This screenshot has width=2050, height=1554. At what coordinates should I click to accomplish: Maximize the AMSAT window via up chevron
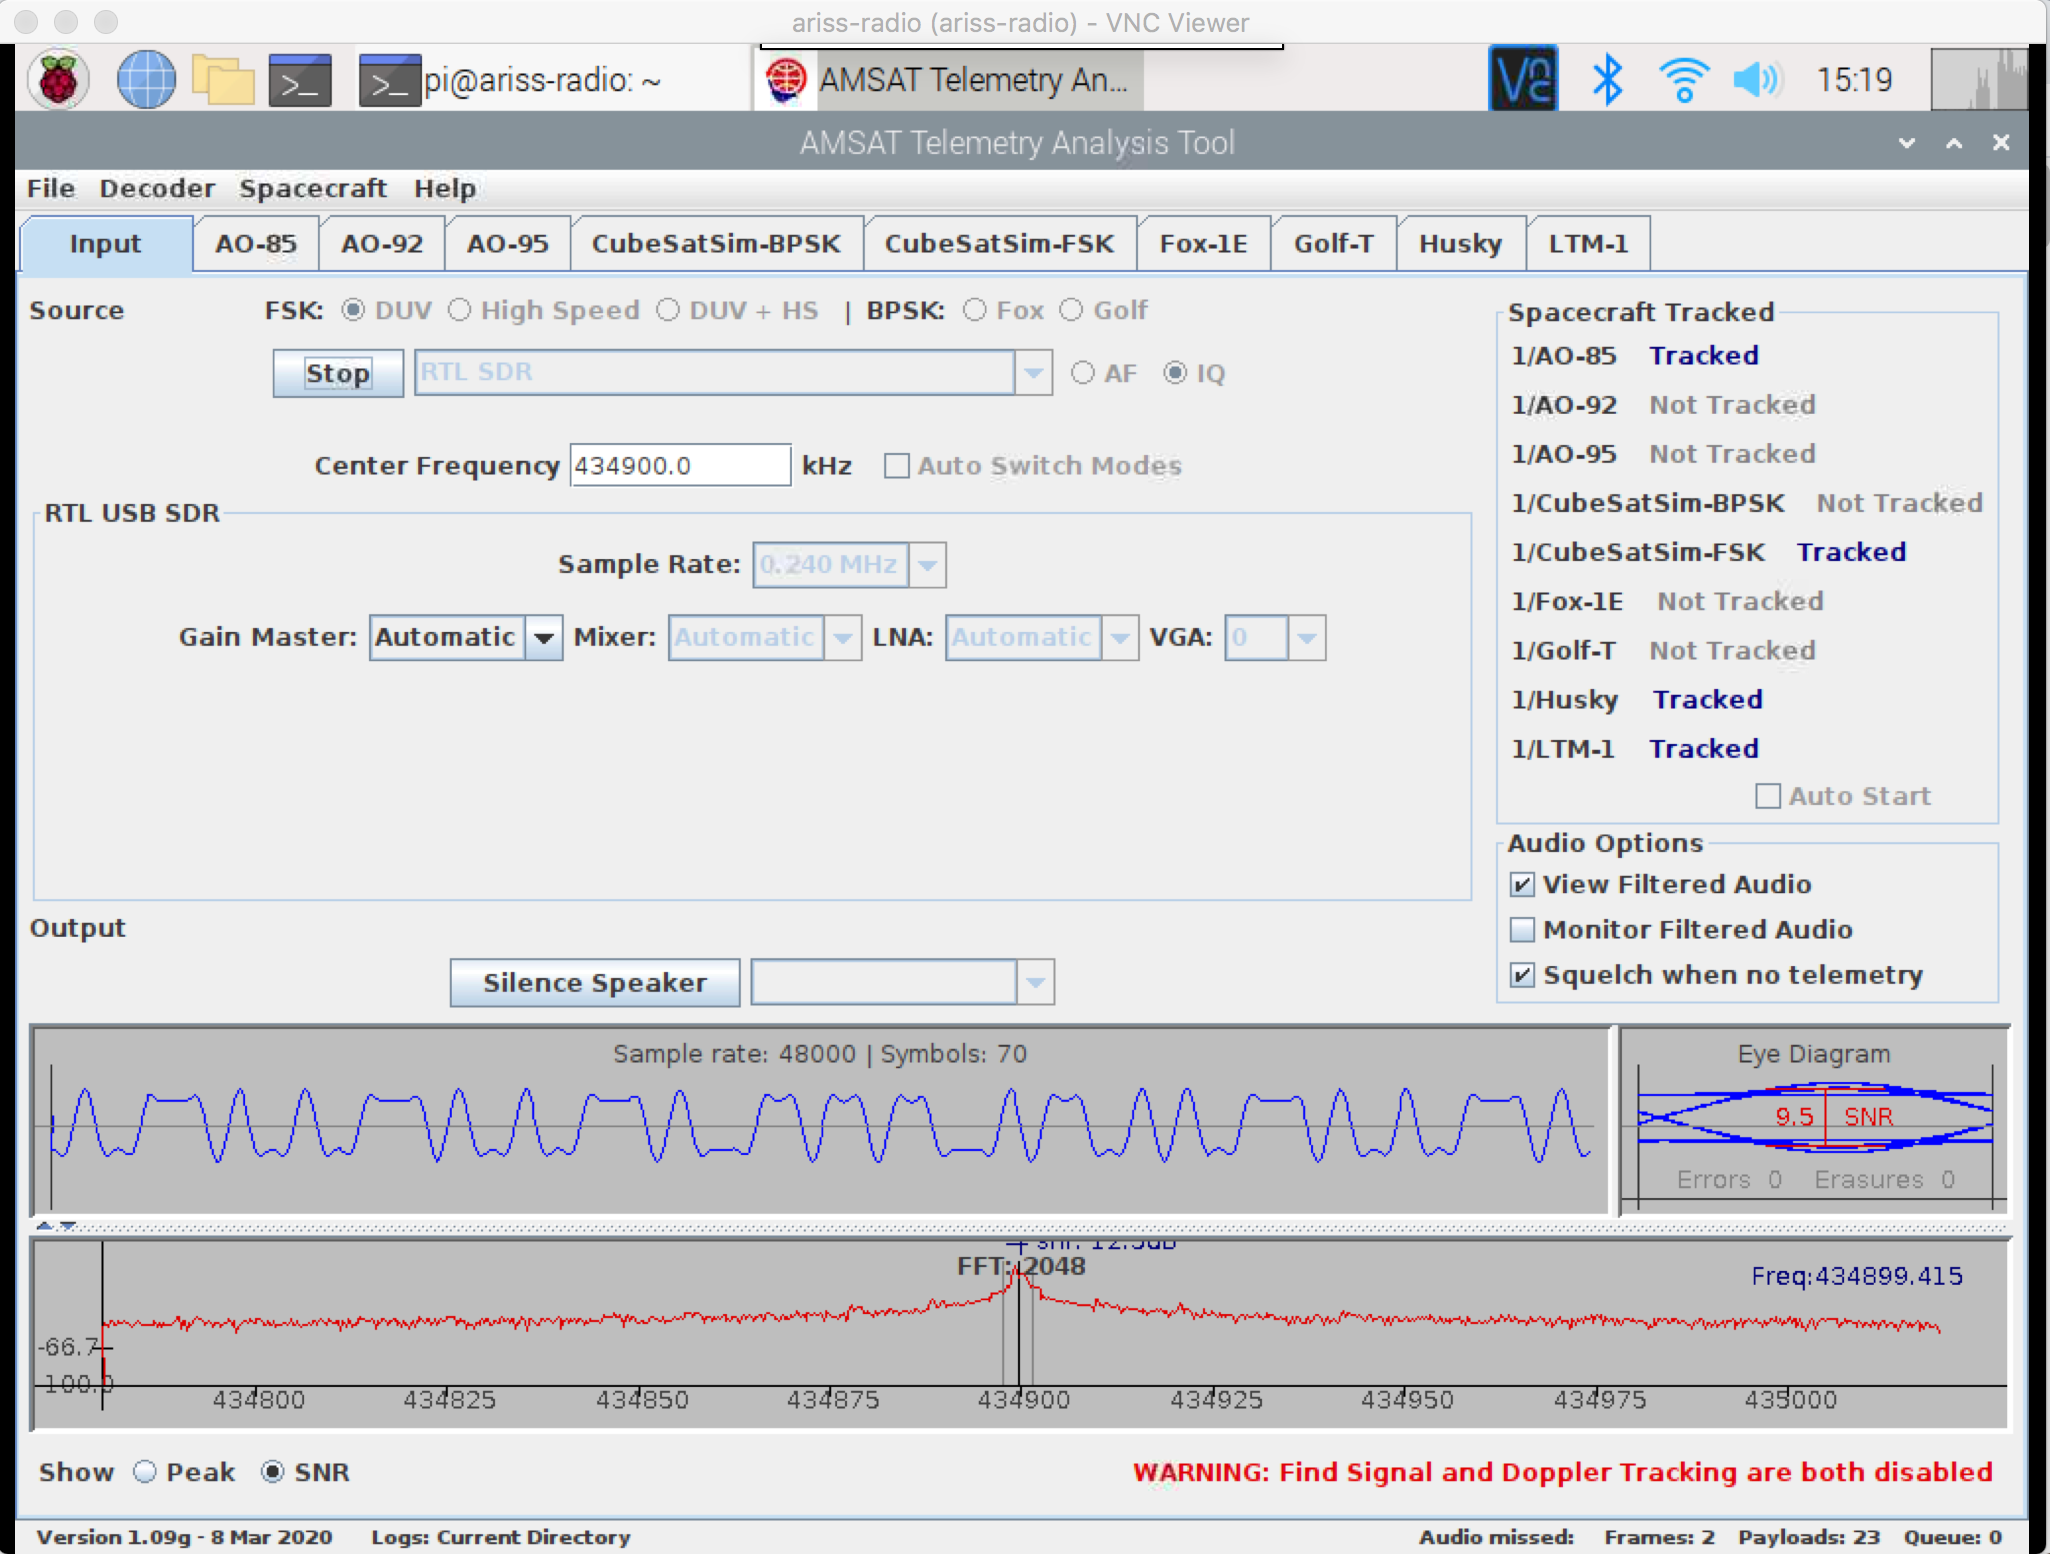(1954, 143)
